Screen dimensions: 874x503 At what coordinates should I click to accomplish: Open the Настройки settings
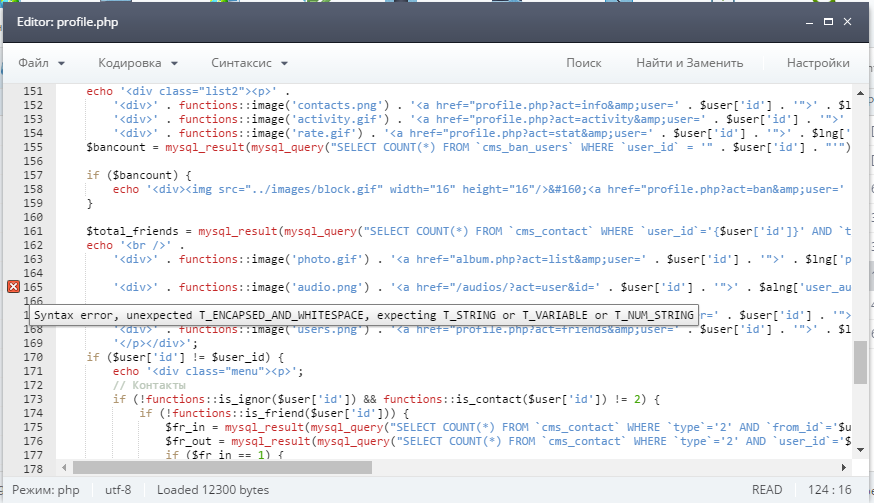coord(817,63)
